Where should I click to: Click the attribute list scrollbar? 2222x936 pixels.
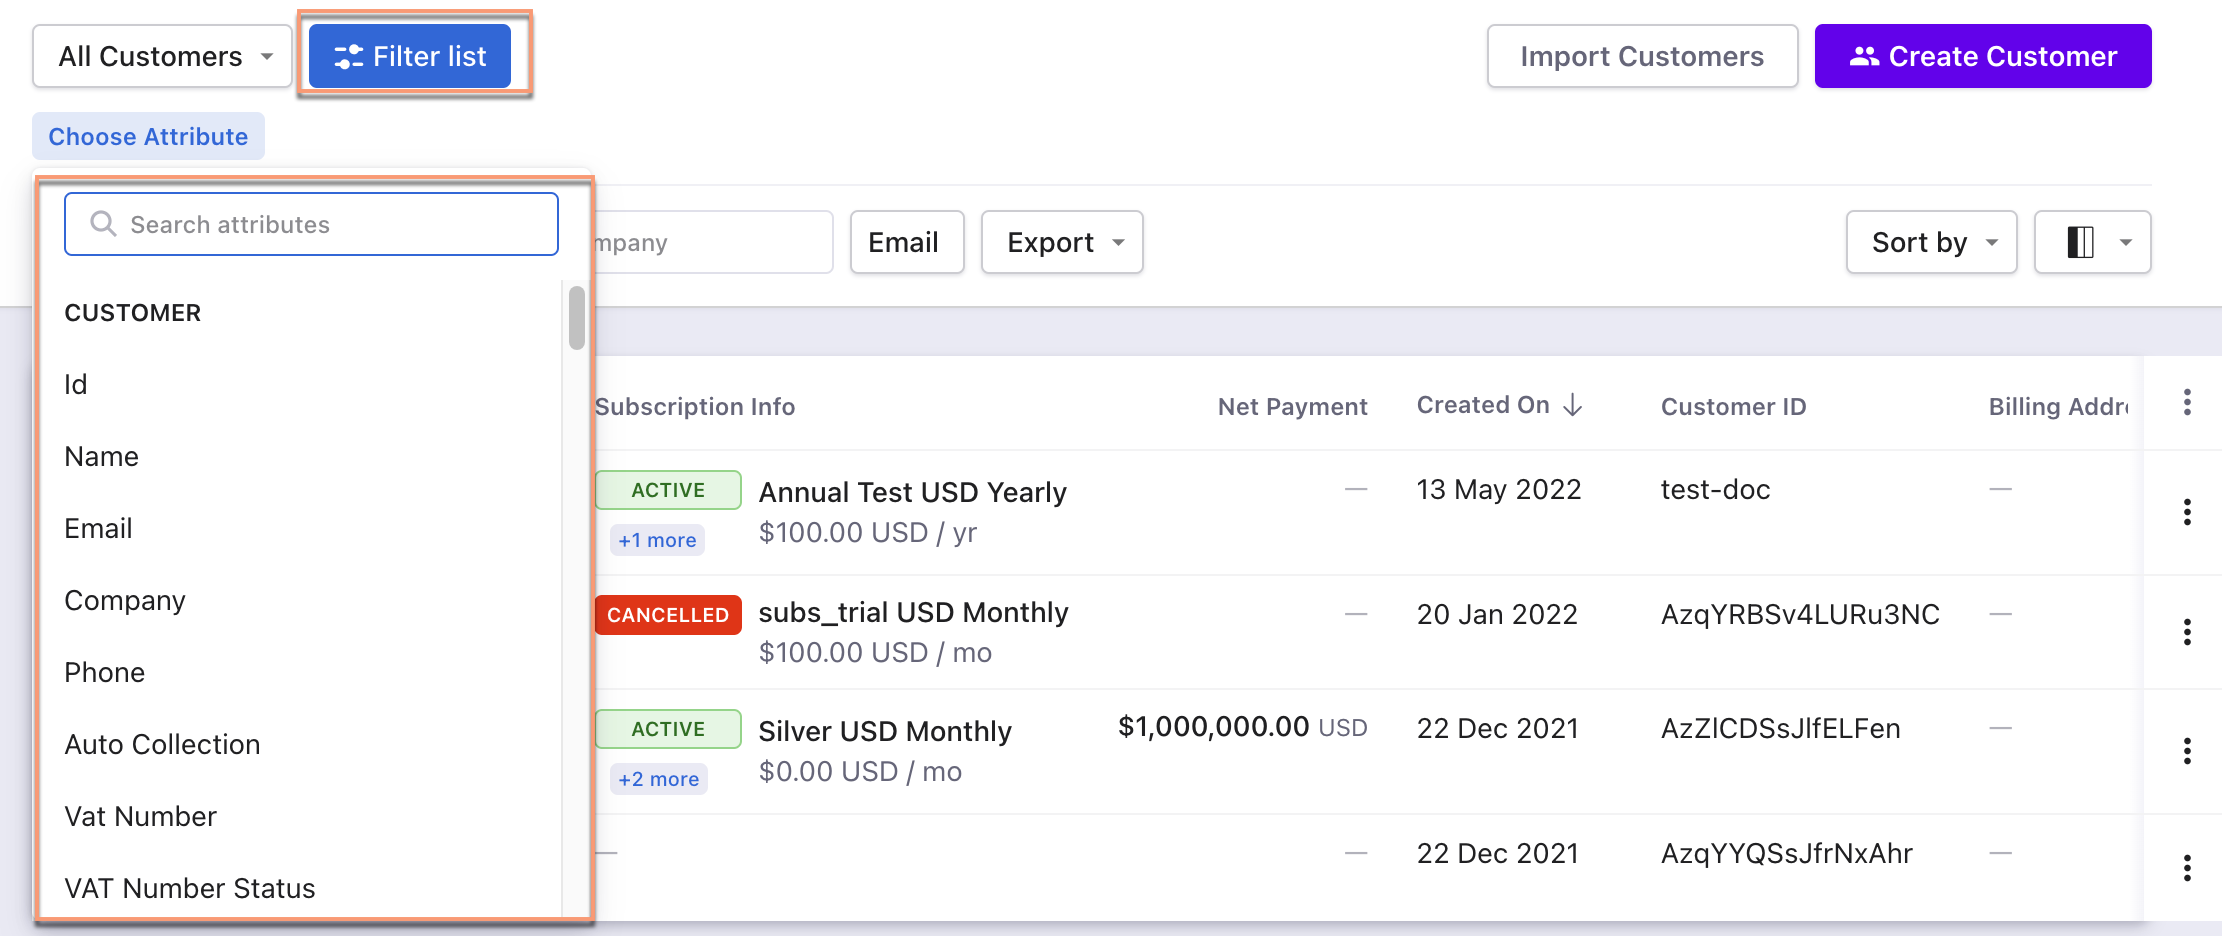[576, 318]
